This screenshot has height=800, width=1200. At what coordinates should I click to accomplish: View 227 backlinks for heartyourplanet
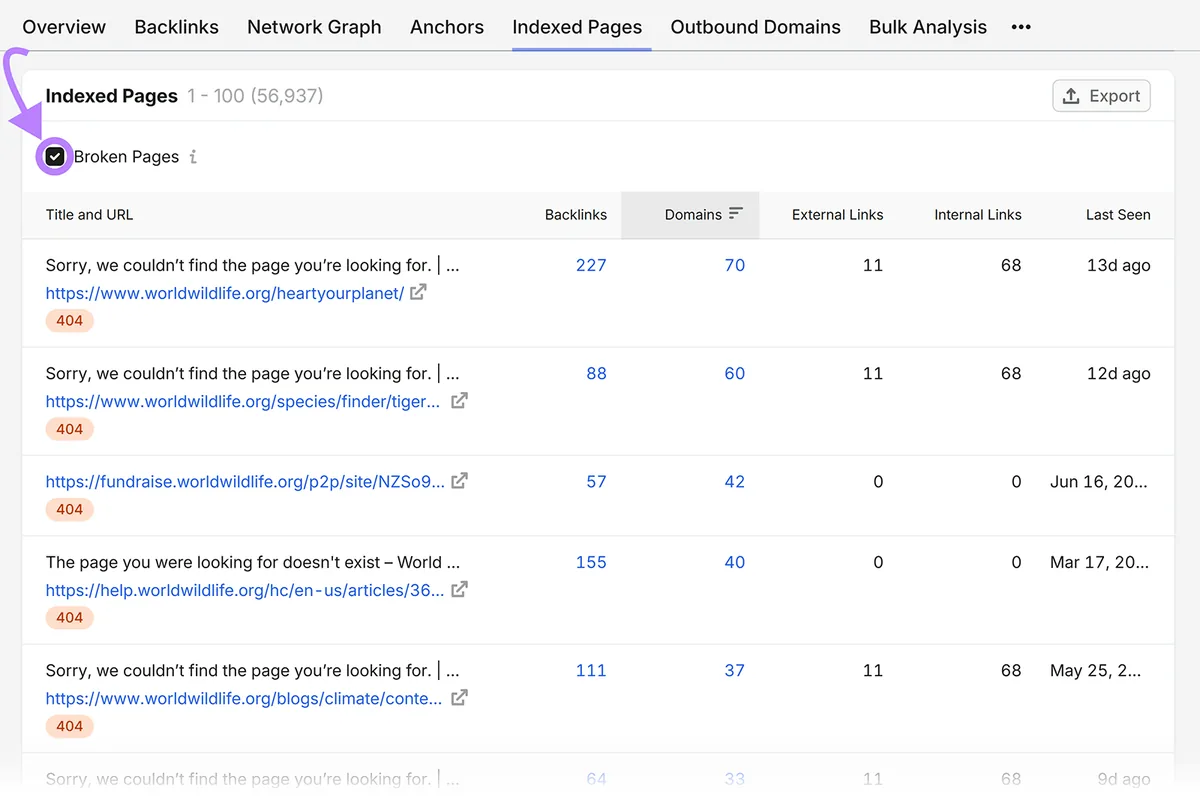coord(591,265)
